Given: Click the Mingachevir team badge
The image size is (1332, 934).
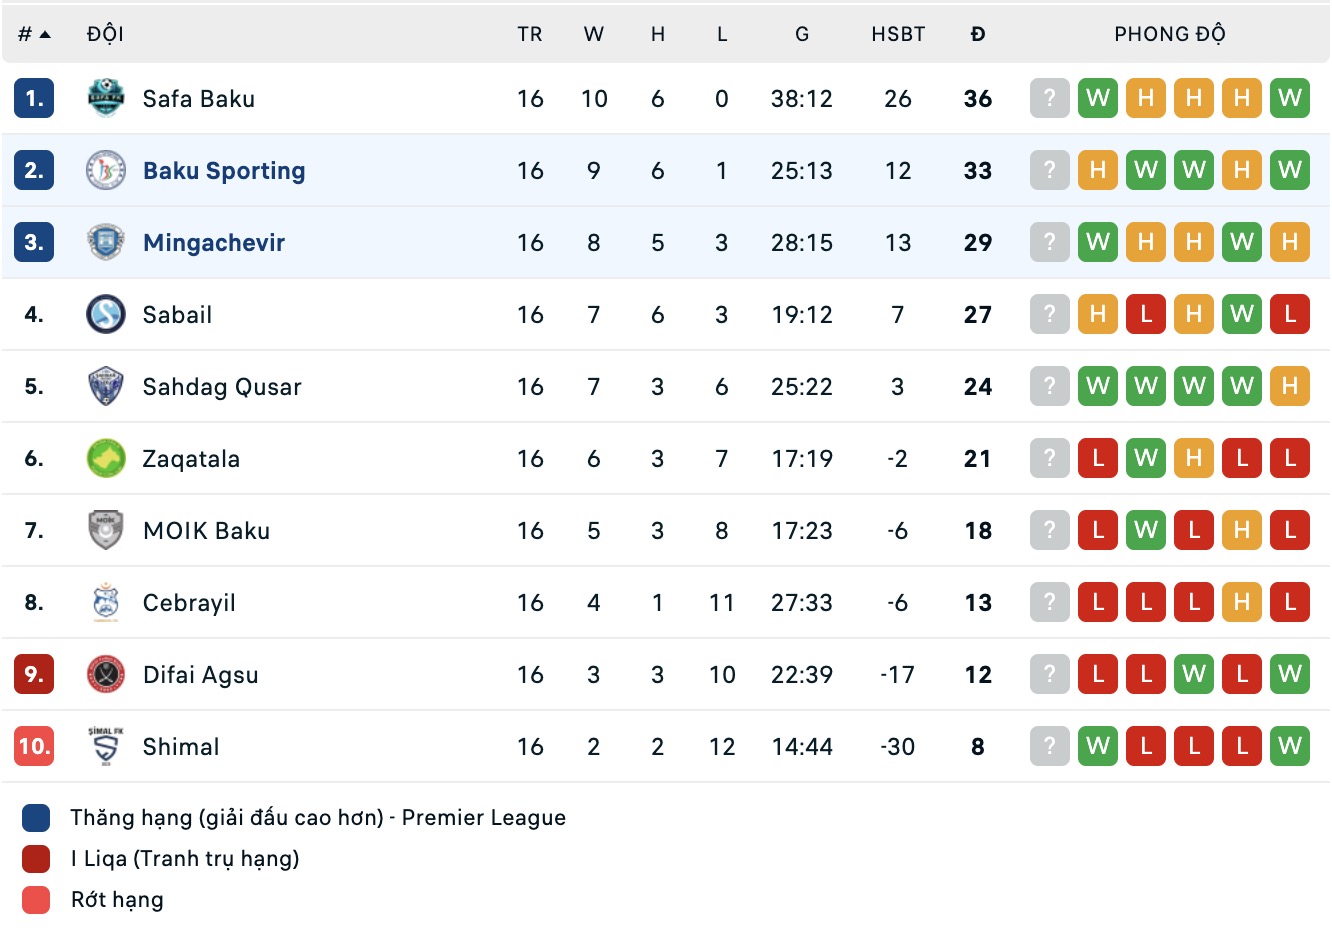Looking at the screenshot, I should (105, 242).
